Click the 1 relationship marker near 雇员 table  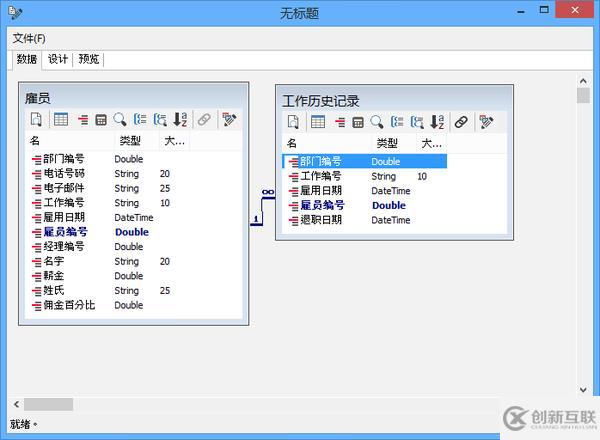[256, 219]
